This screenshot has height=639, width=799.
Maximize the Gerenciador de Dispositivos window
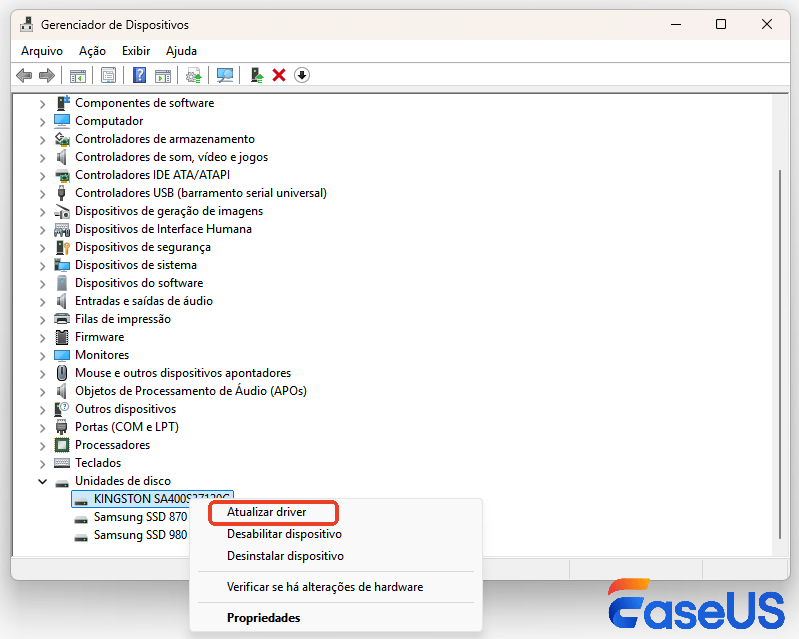[721, 24]
